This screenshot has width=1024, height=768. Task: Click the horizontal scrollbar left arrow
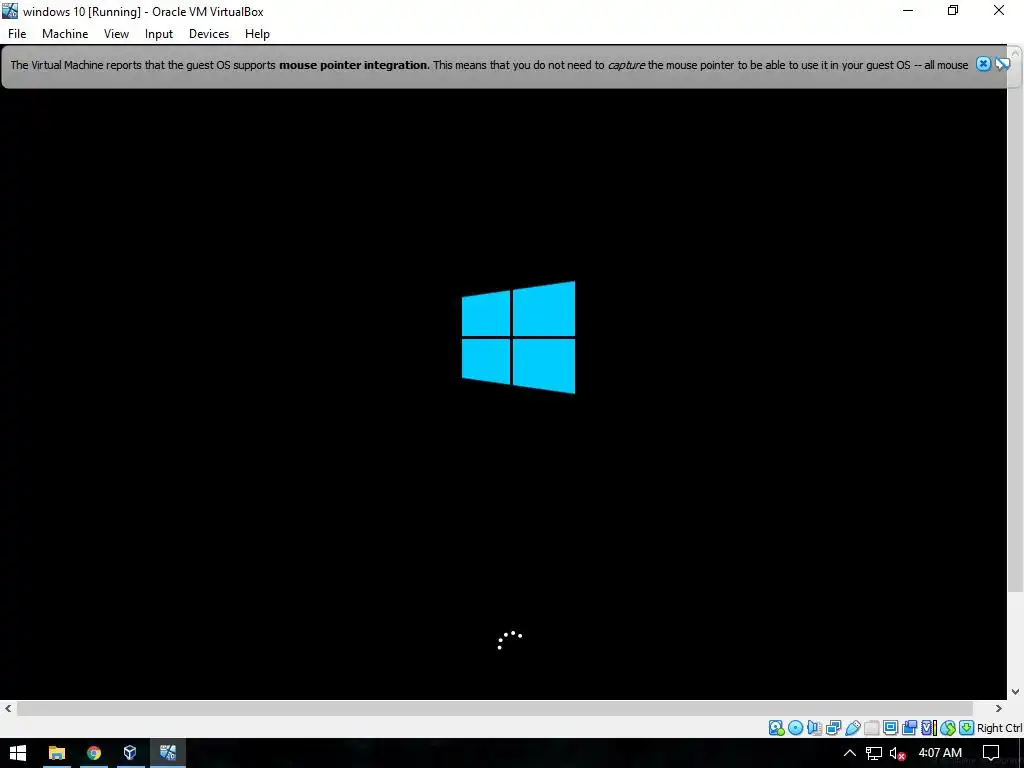[8, 709]
